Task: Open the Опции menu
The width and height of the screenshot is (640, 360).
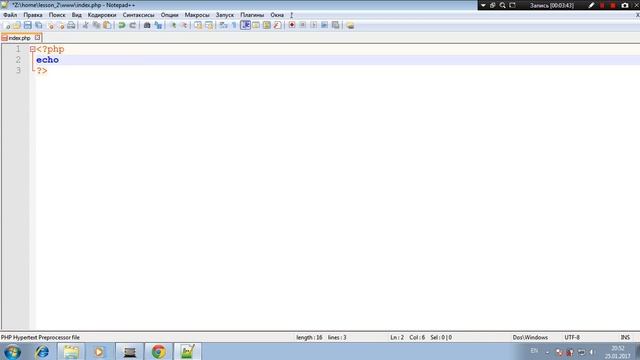Action: pyautogui.click(x=169, y=15)
